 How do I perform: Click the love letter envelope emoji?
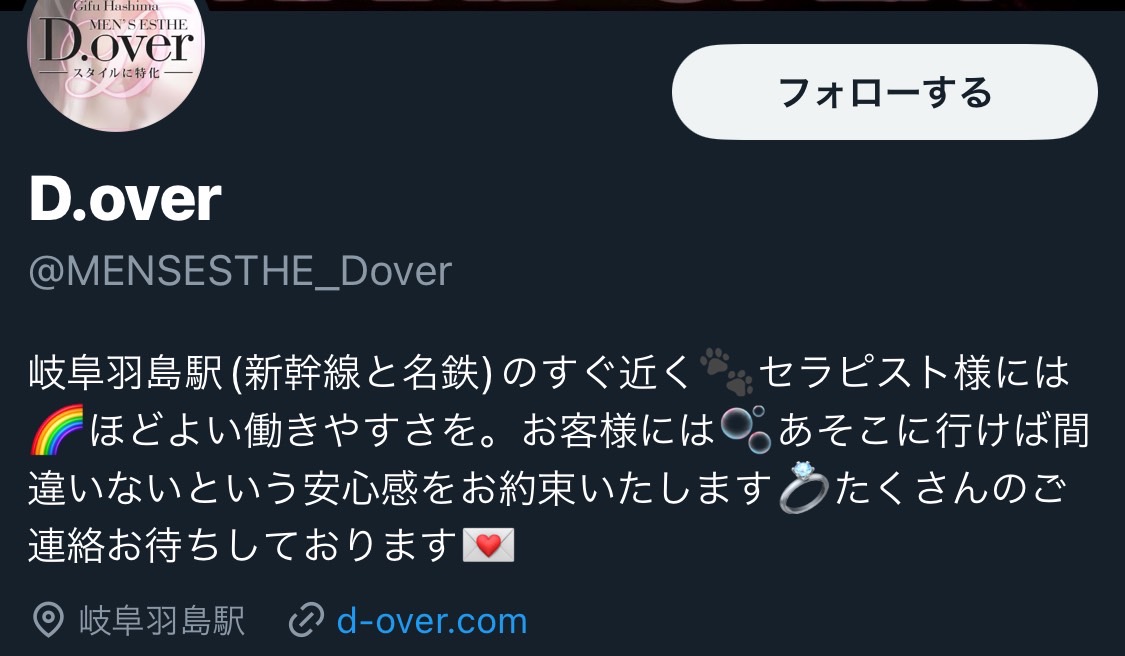(x=489, y=545)
